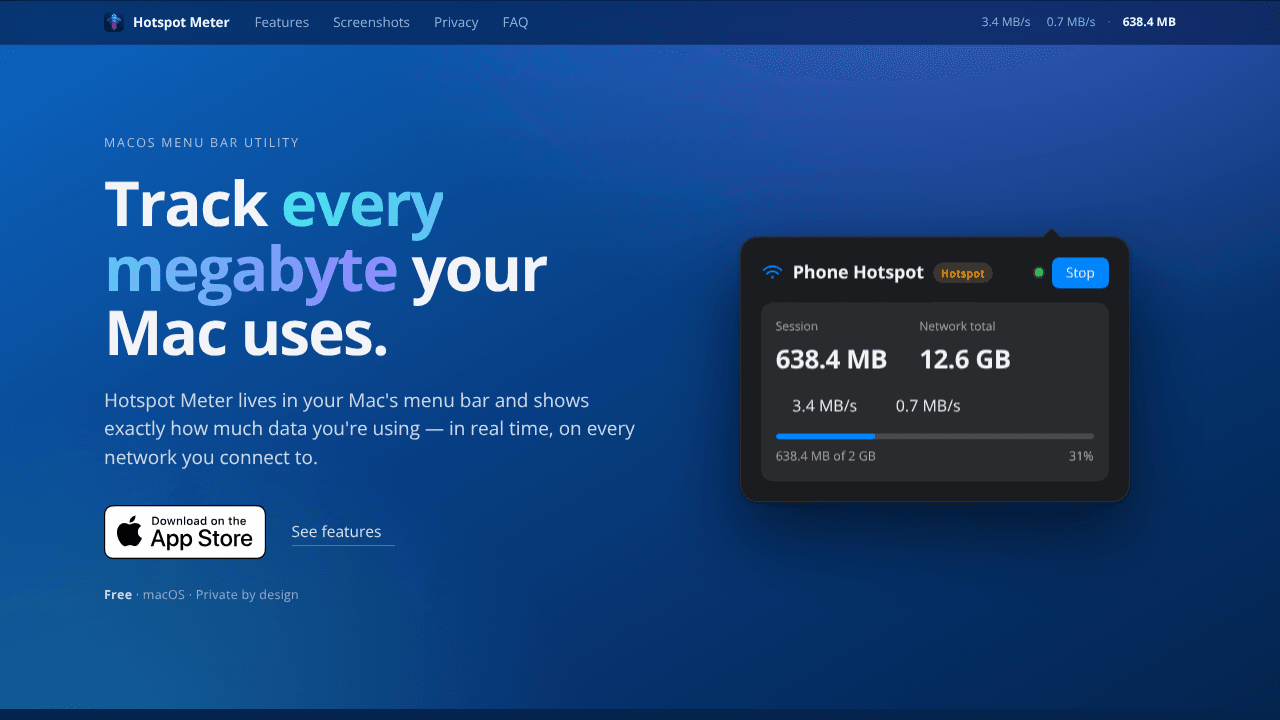
Task: Click the Hotspot Meter brand name in header
Action: click(x=181, y=22)
